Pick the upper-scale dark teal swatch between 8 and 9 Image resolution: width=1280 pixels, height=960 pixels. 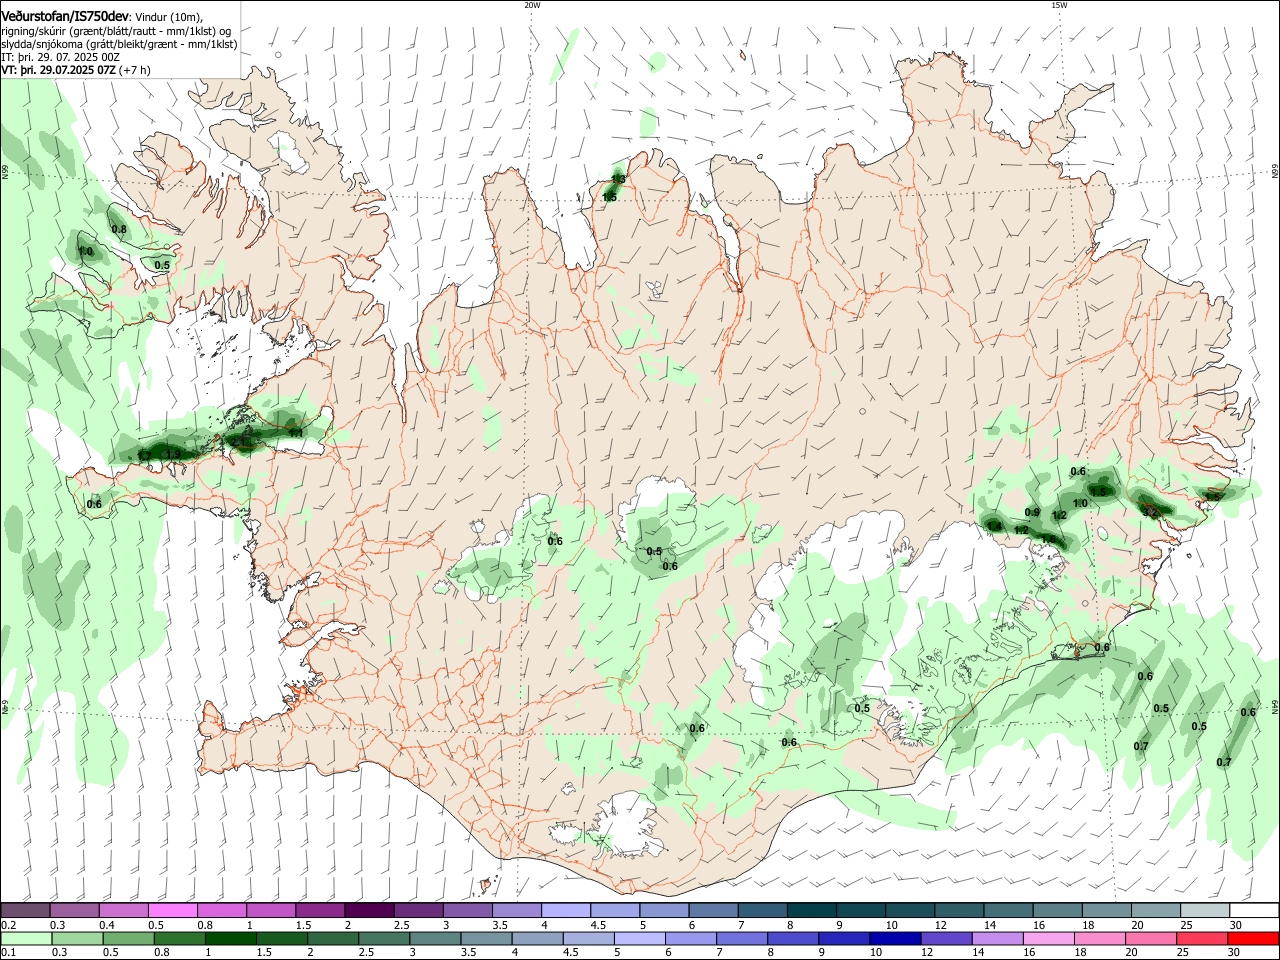(812, 910)
